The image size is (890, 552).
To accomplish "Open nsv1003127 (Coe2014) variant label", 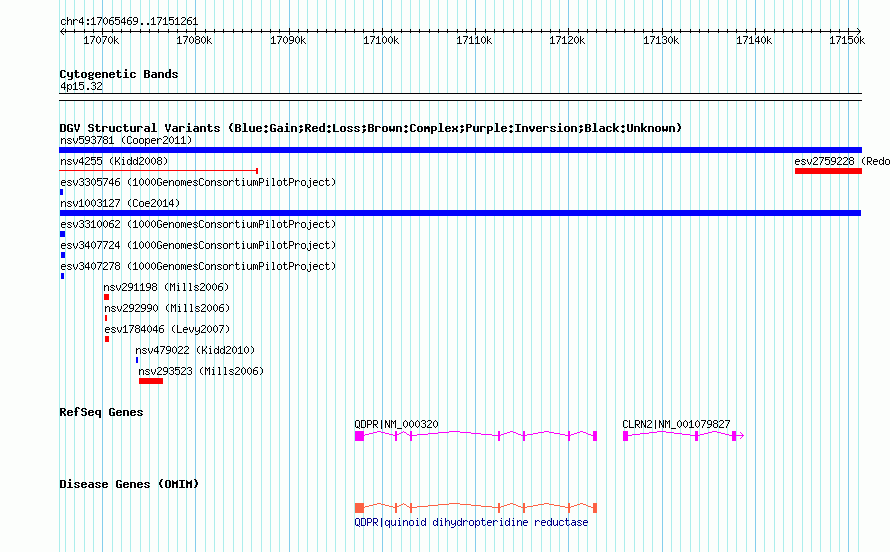I will point(120,203).
